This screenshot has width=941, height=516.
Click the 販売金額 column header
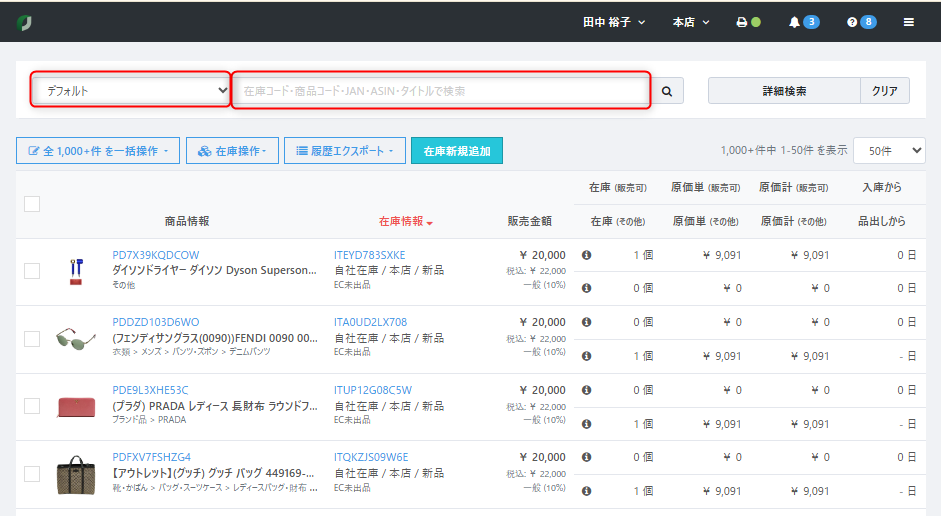(529, 221)
